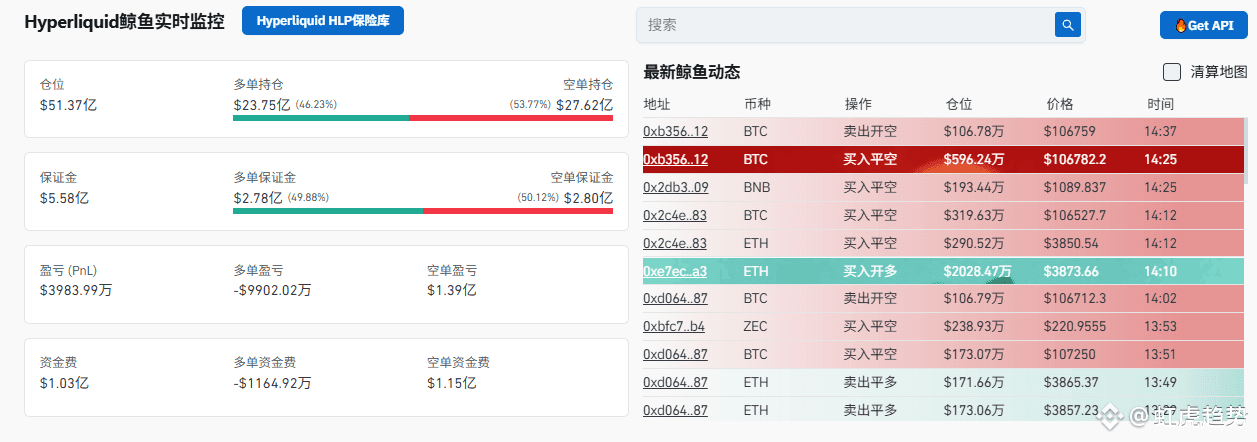This screenshot has height=442, width=1257.
Task: Click PnL value $3983.99万
Action: [76, 290]
